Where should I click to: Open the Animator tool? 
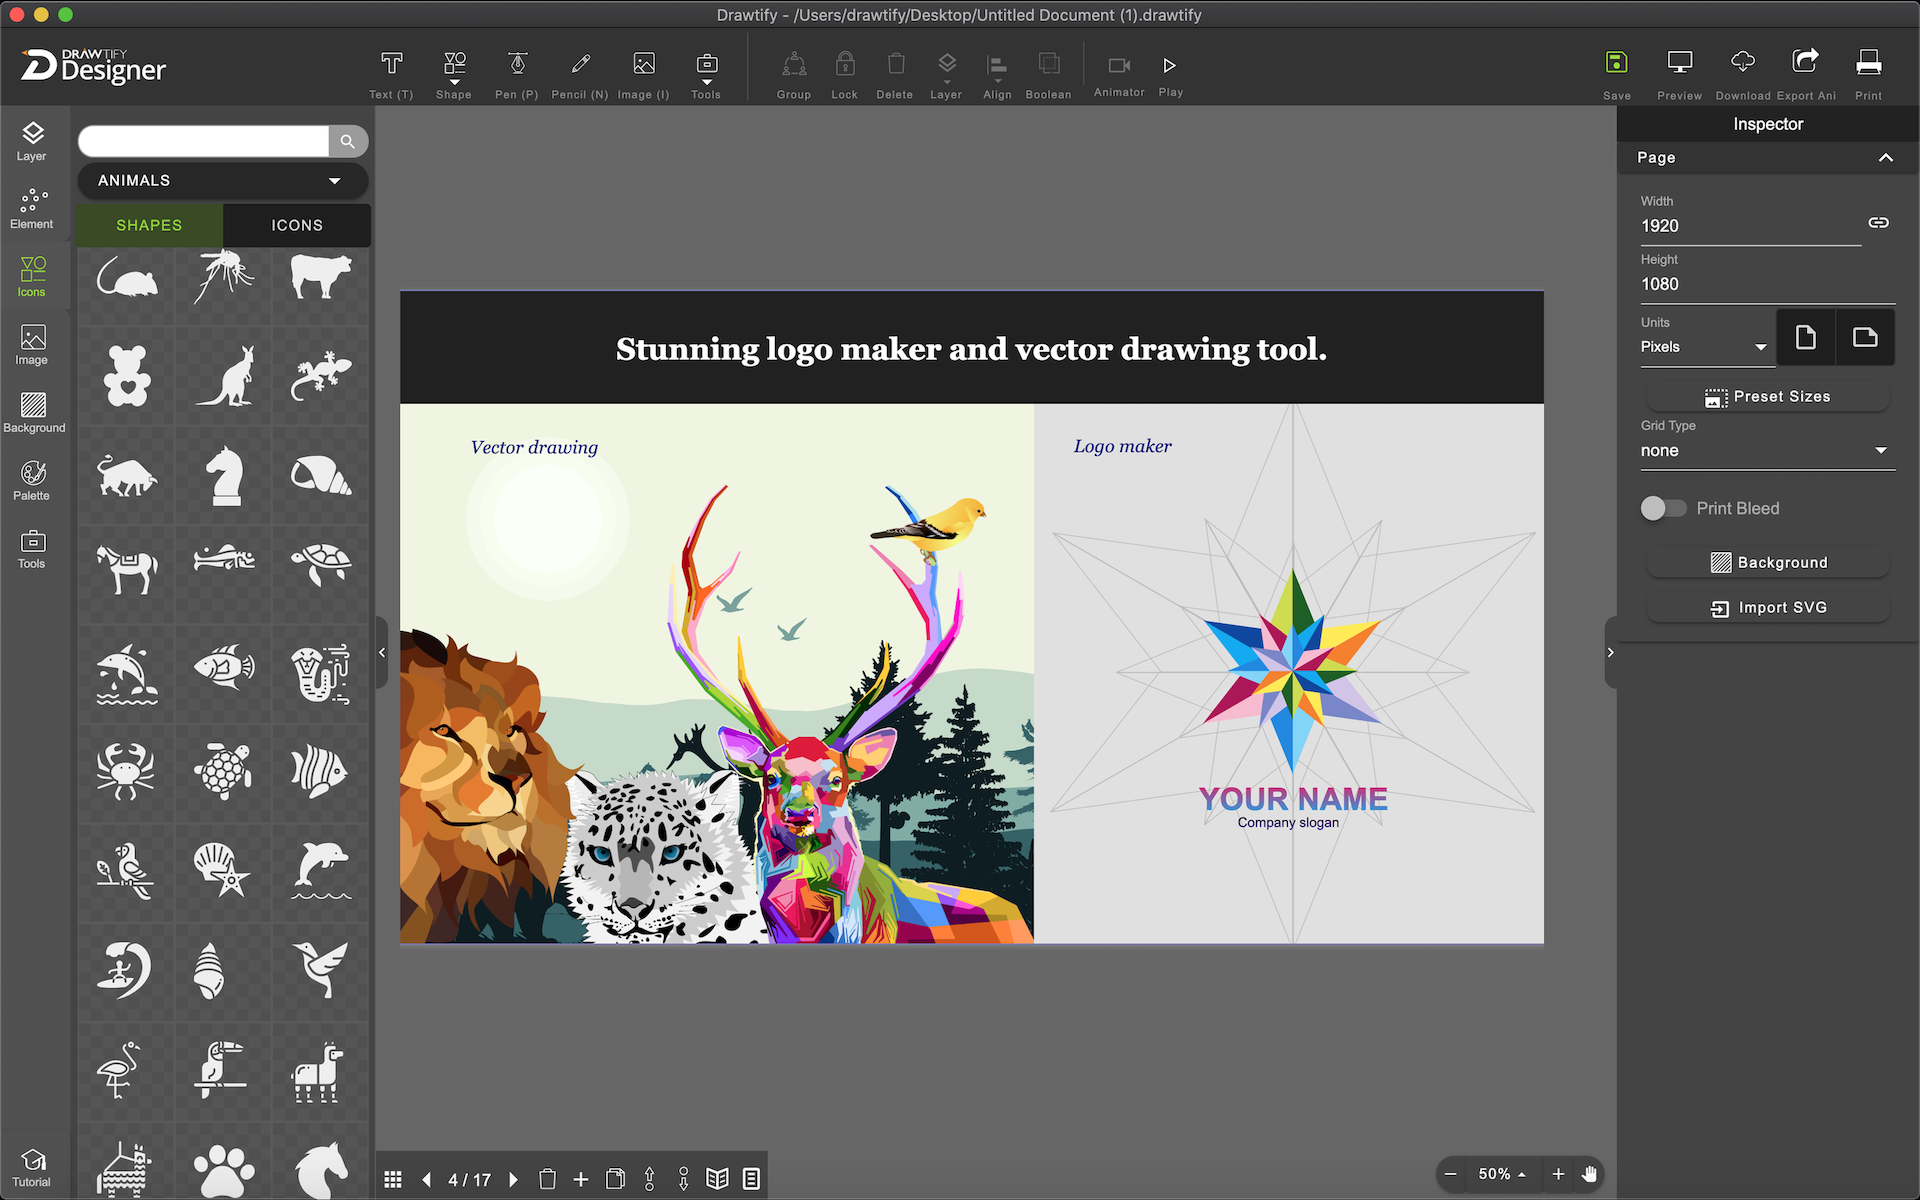point(1119,75)
